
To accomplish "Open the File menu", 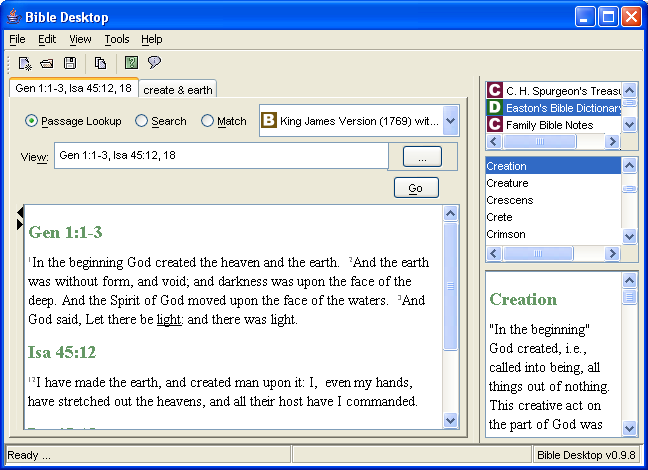I will 17,39.
